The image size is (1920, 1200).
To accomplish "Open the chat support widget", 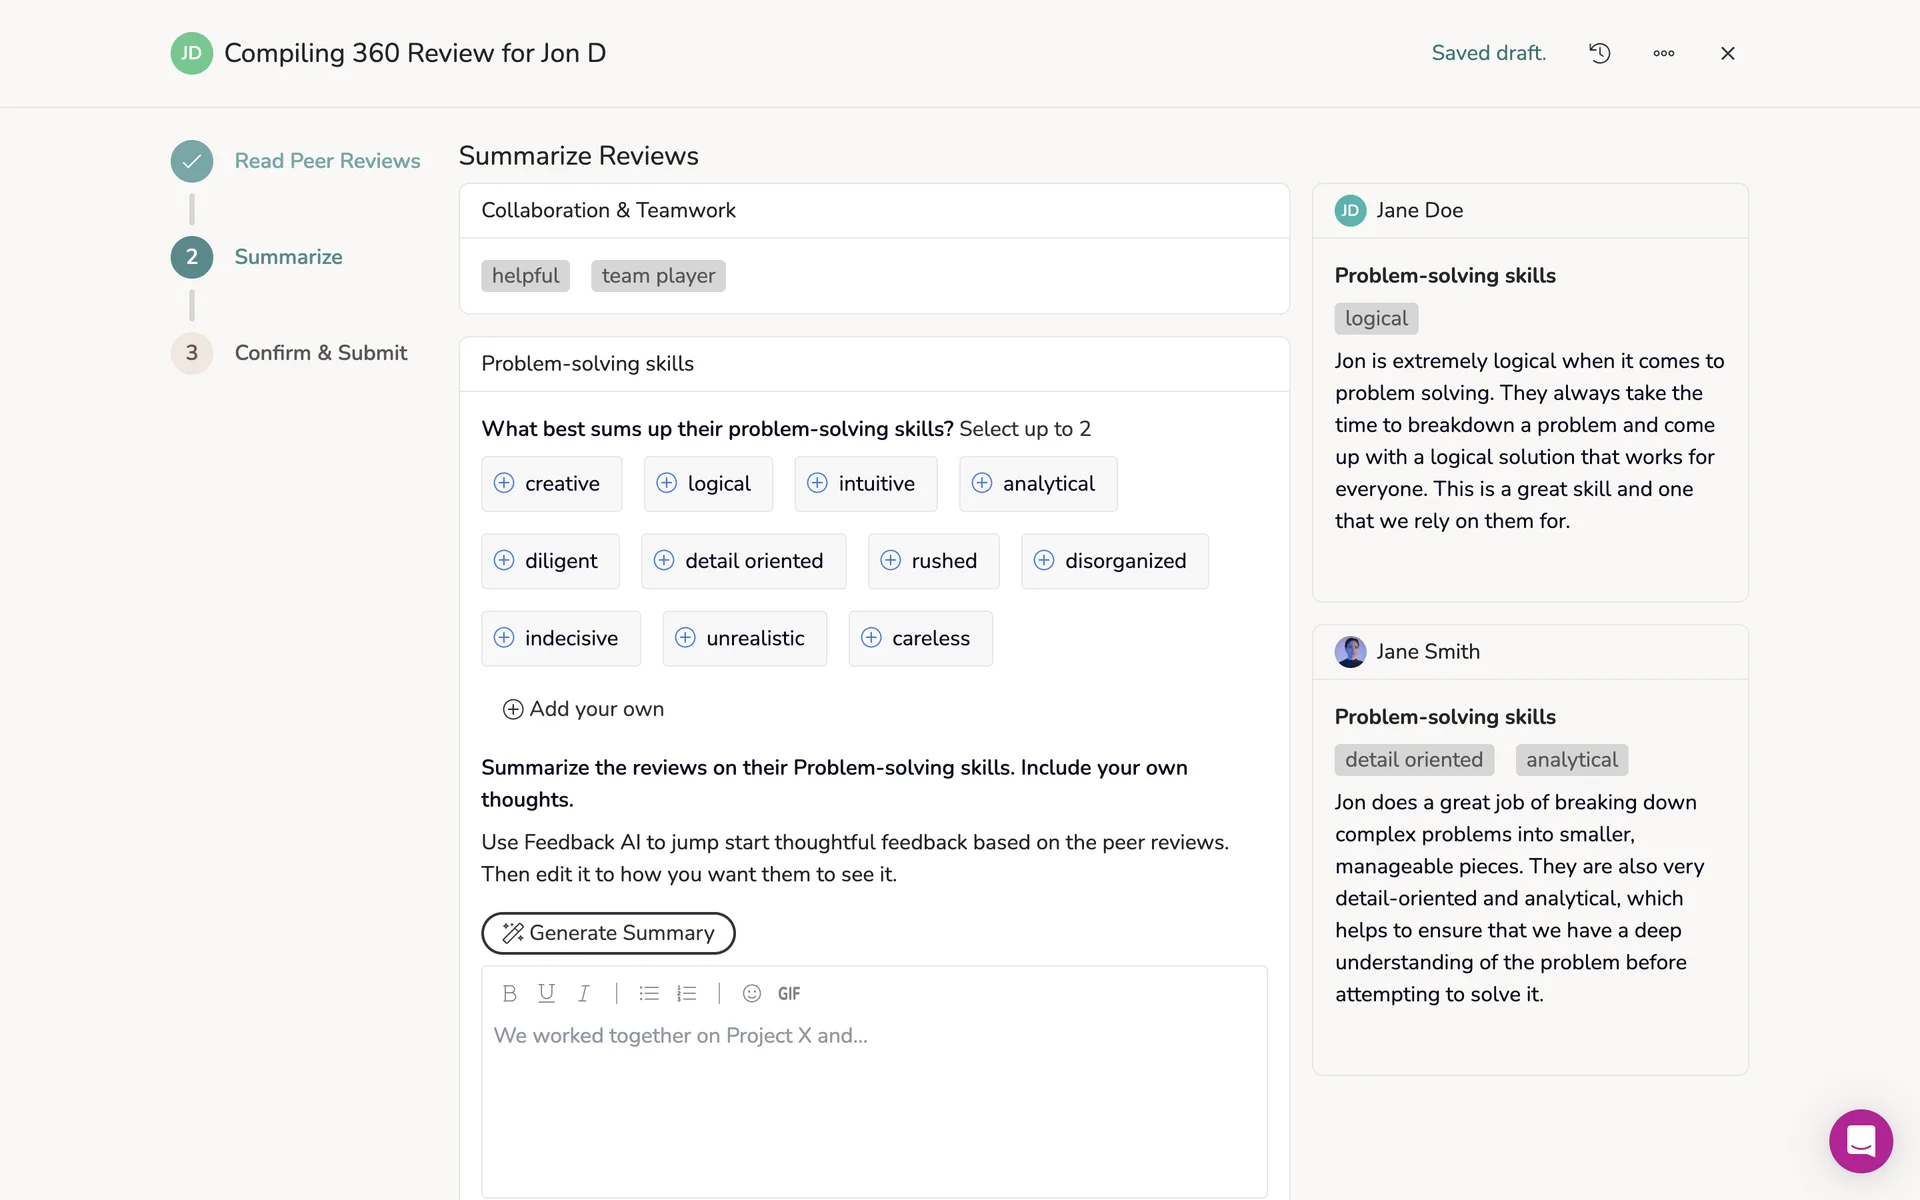I will pyautogui.click(x=1860, y=1140).
